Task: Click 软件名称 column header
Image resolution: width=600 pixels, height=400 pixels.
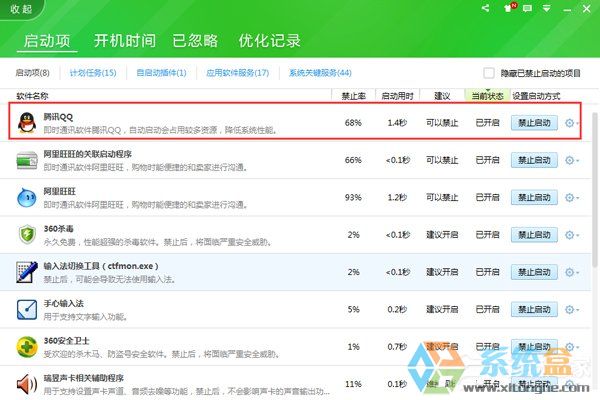Action: point(33,96)
